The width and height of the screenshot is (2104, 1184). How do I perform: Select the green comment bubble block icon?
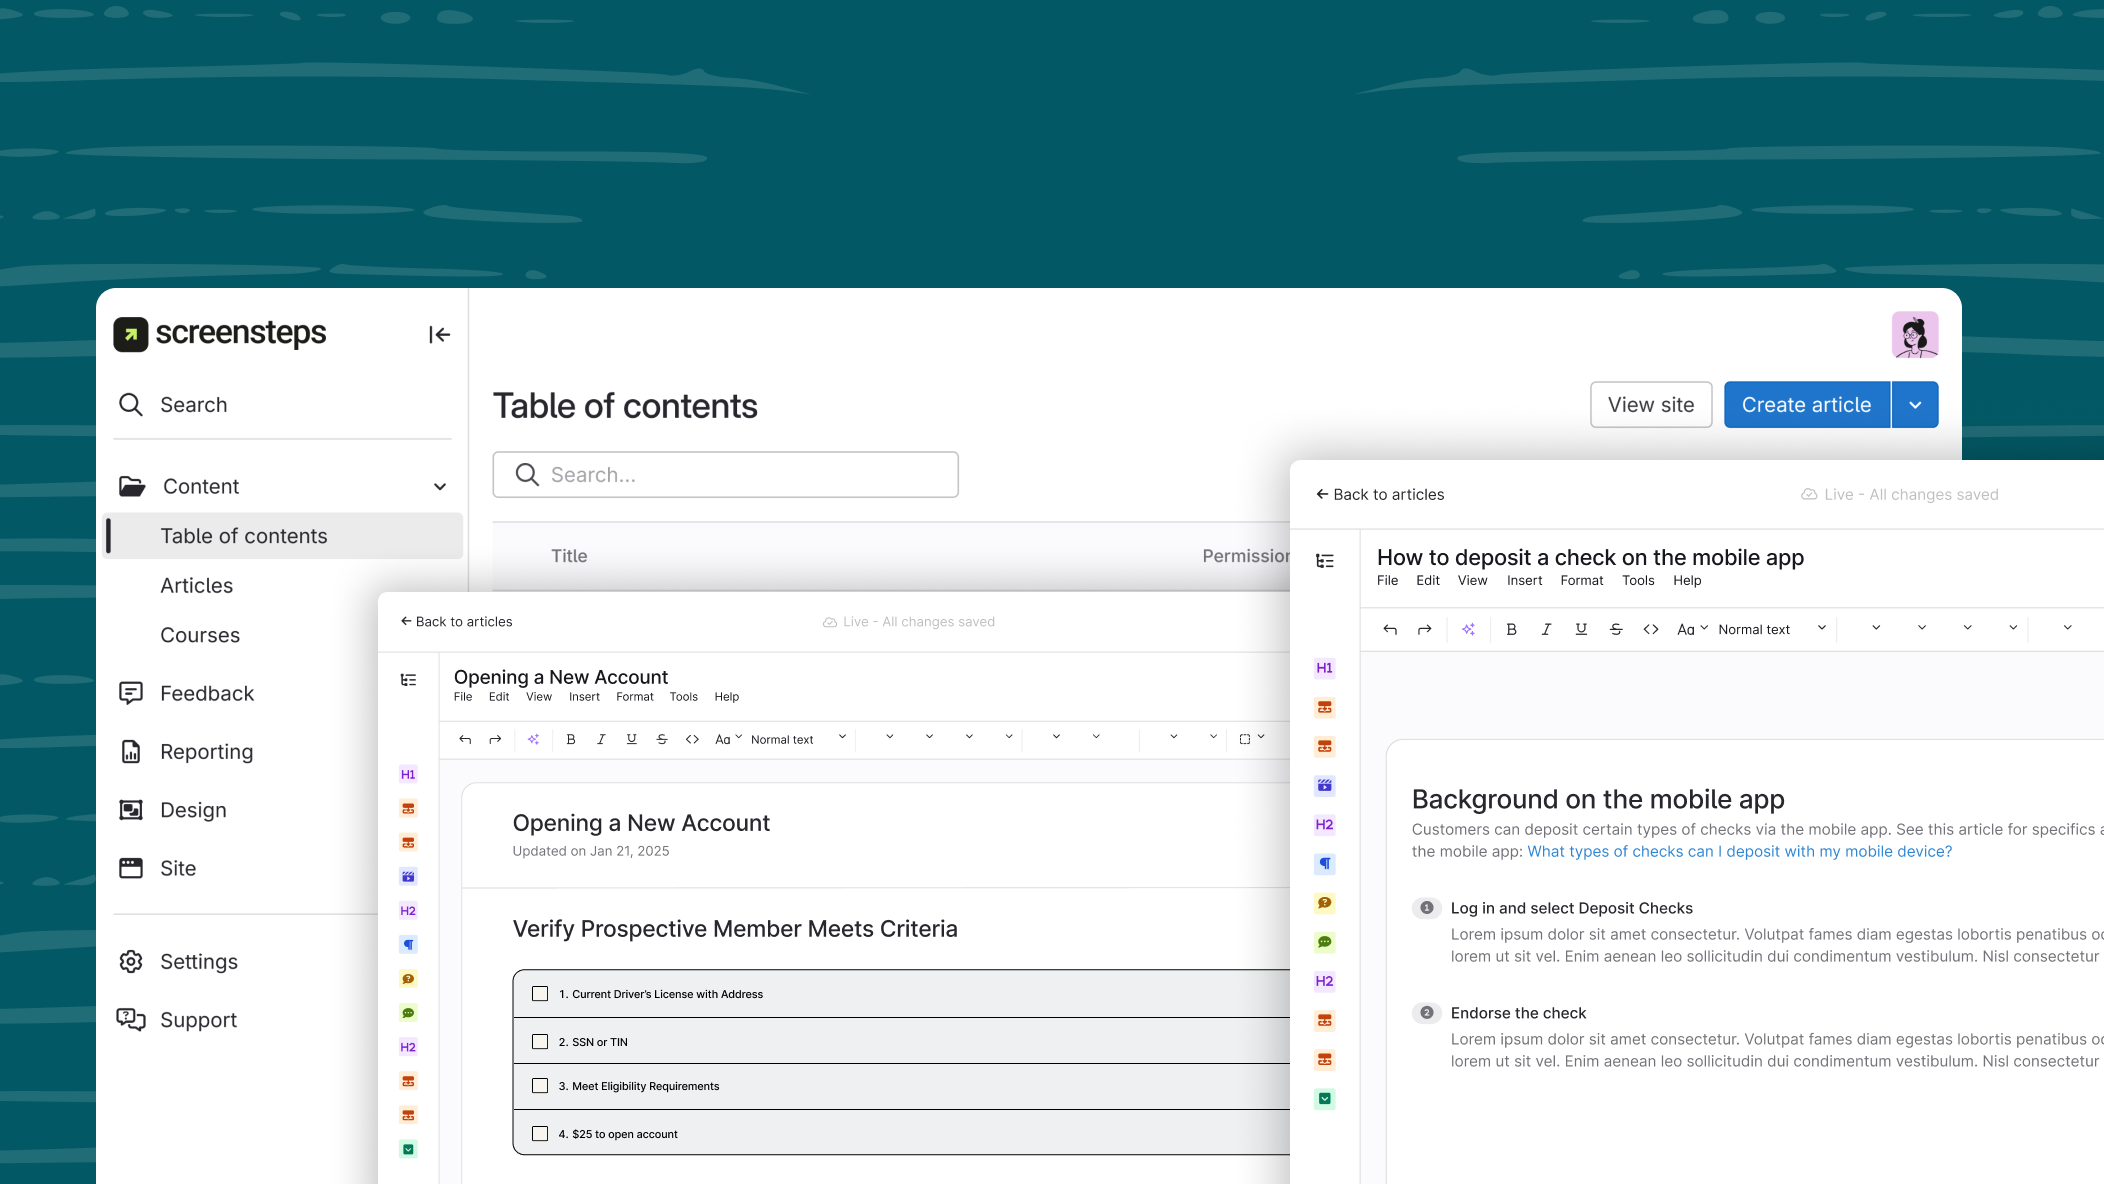pyautogui.click(x=1325, y=941)
